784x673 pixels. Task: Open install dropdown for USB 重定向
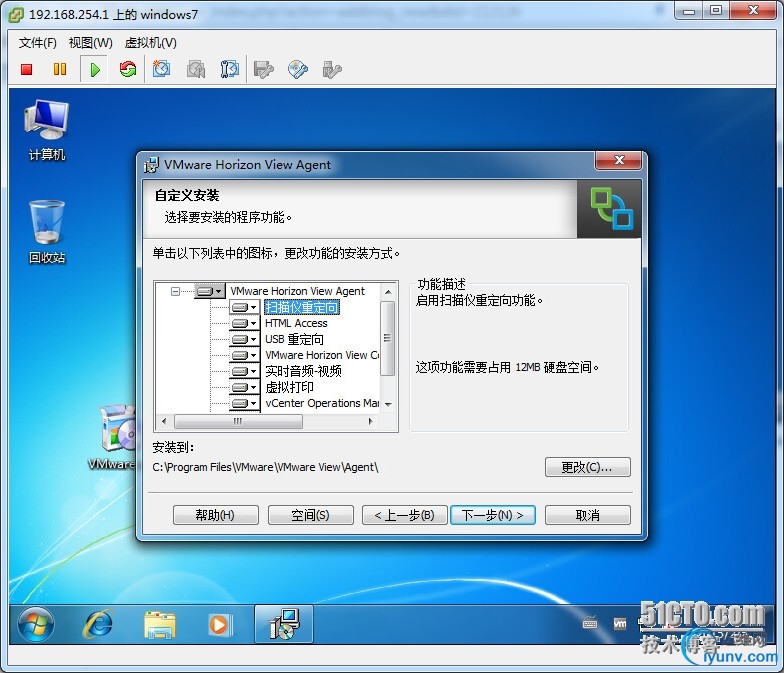pos(244,339)
